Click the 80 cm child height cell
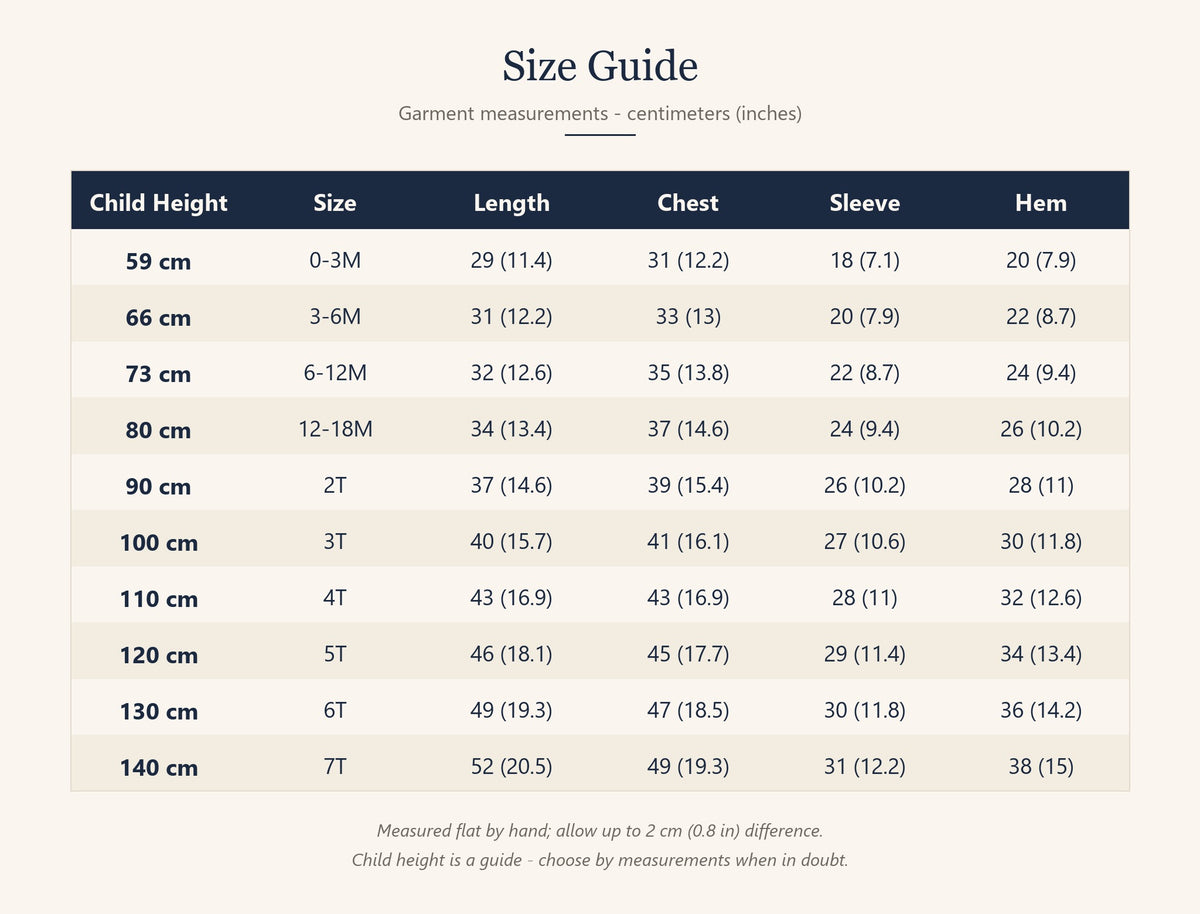1200x914 pixels. point(159,430)
